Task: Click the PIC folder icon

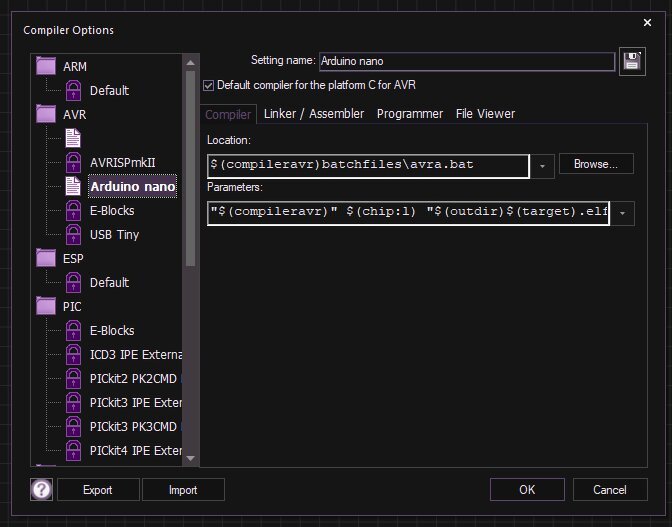Action: tap(46, 306)
